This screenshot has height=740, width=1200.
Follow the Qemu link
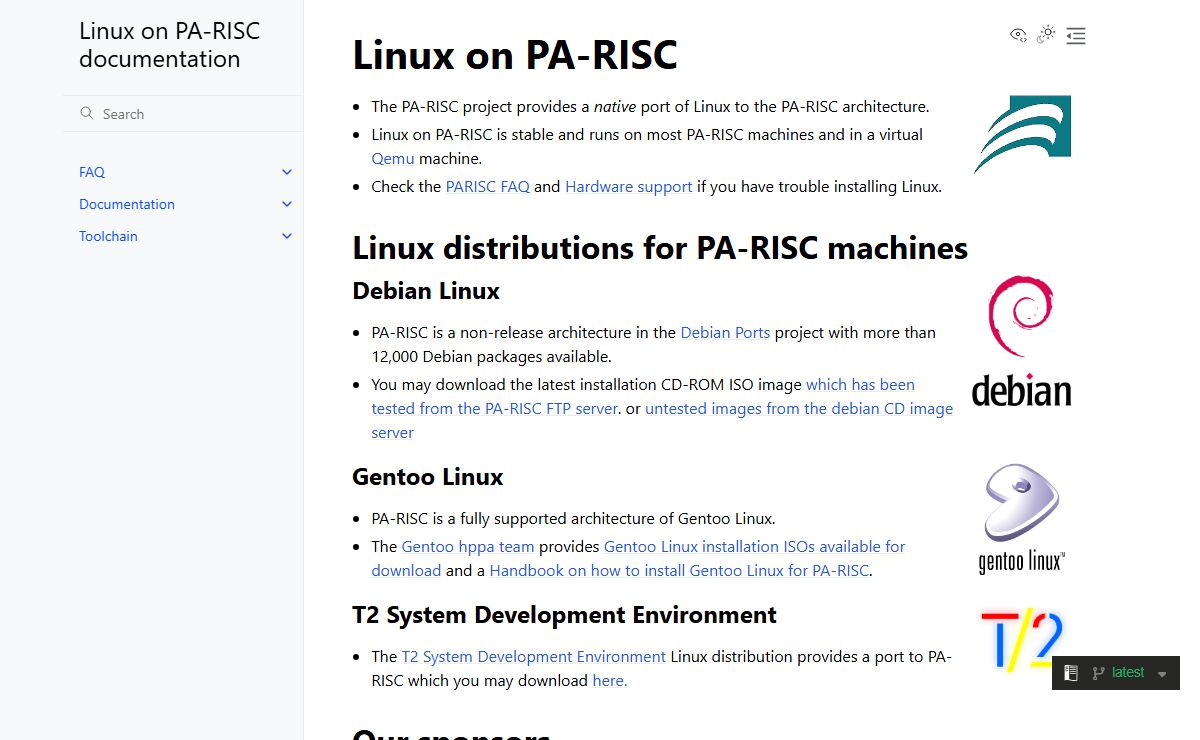(393, 158)
